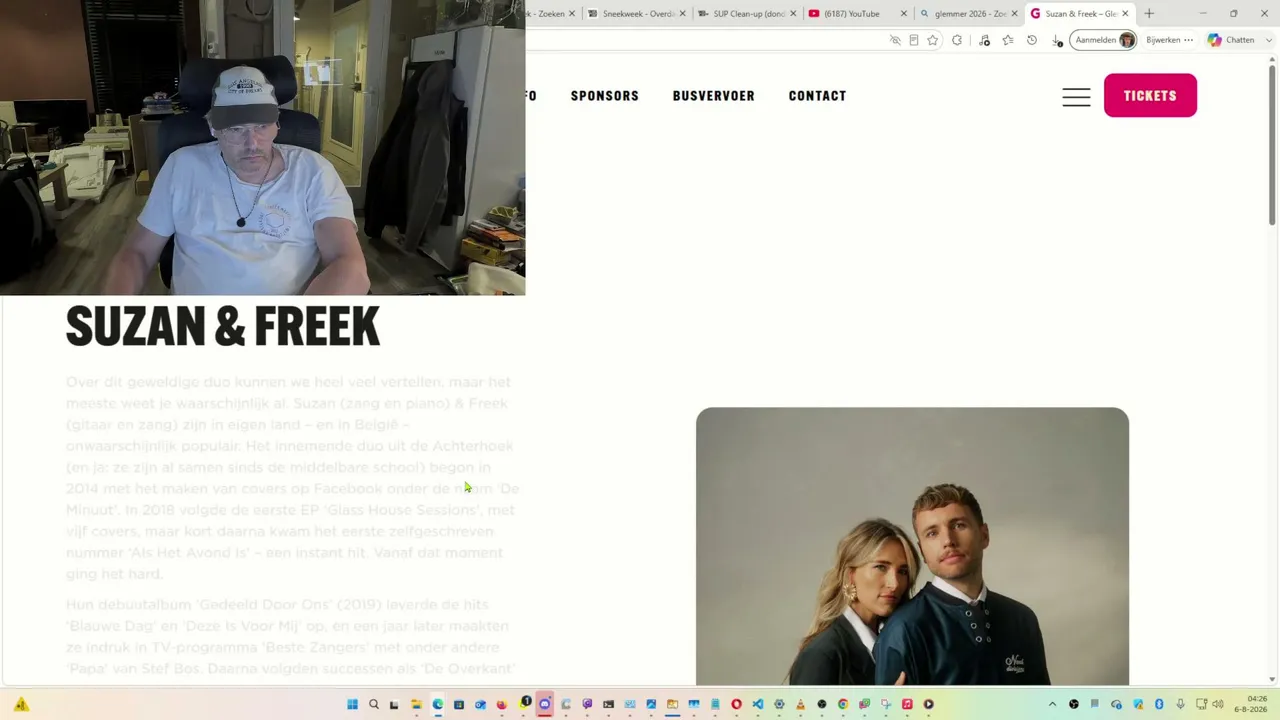Open Google Chrome from the taskbar
Screen dimensions: 1280x720
point(843,704)
